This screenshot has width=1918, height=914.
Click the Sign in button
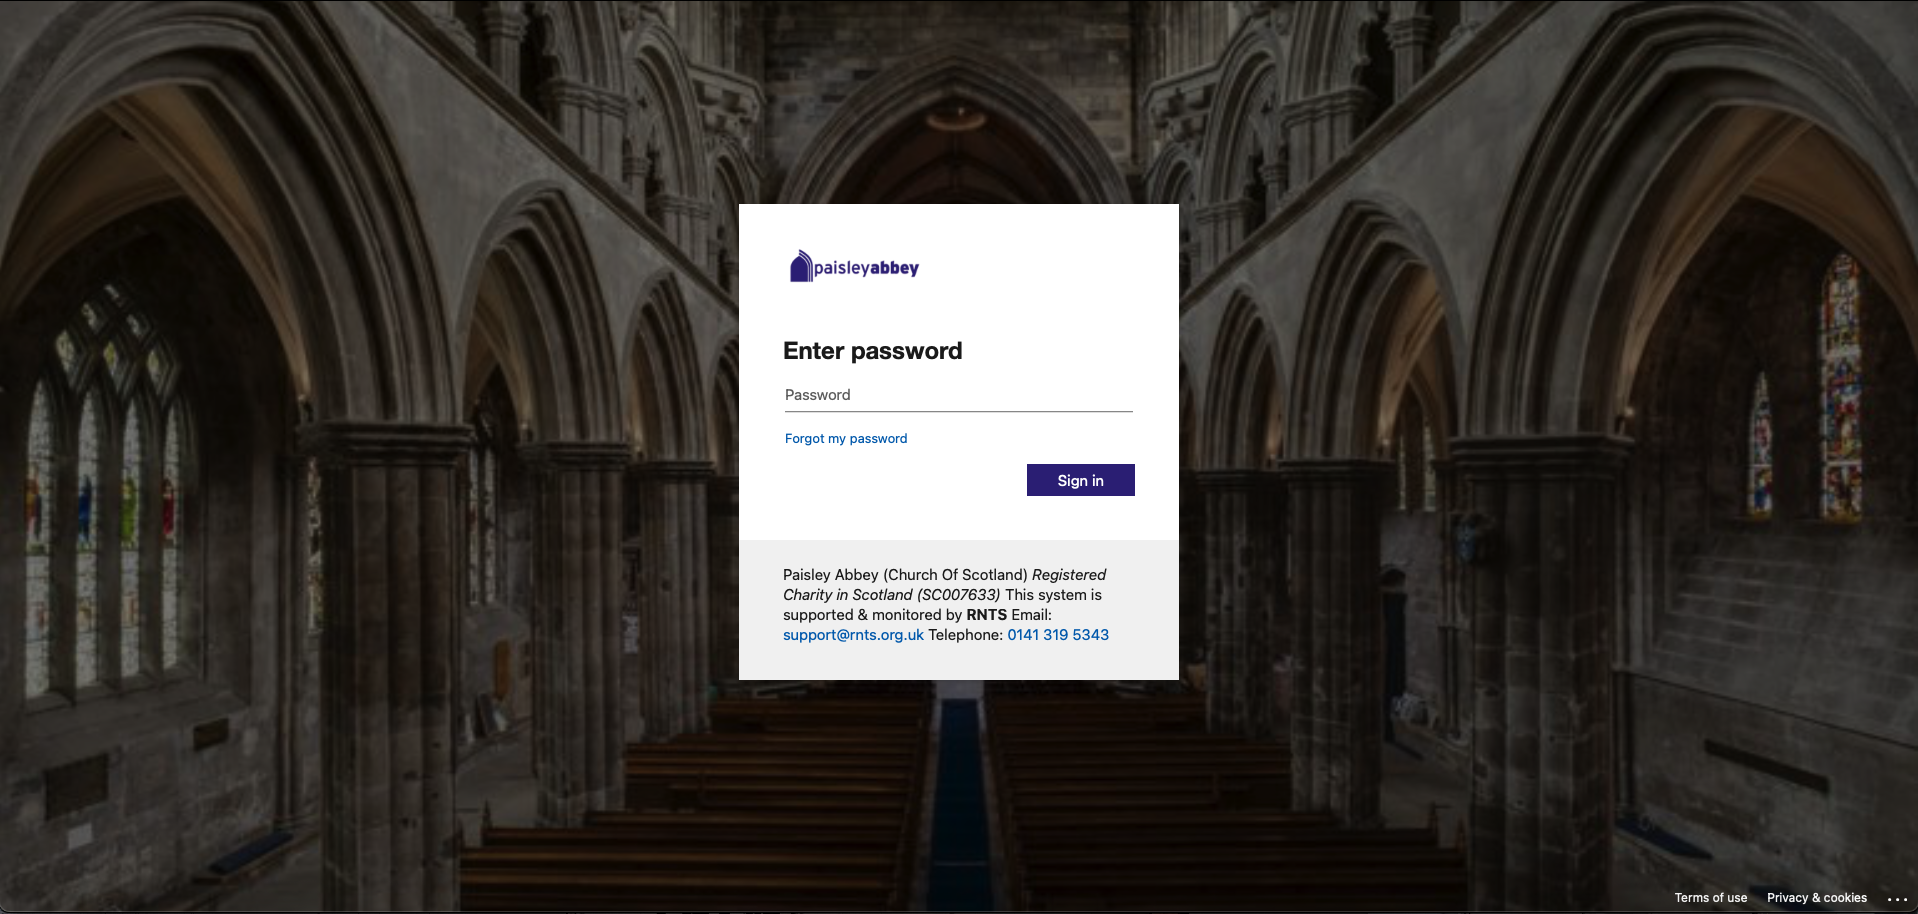1080,480
